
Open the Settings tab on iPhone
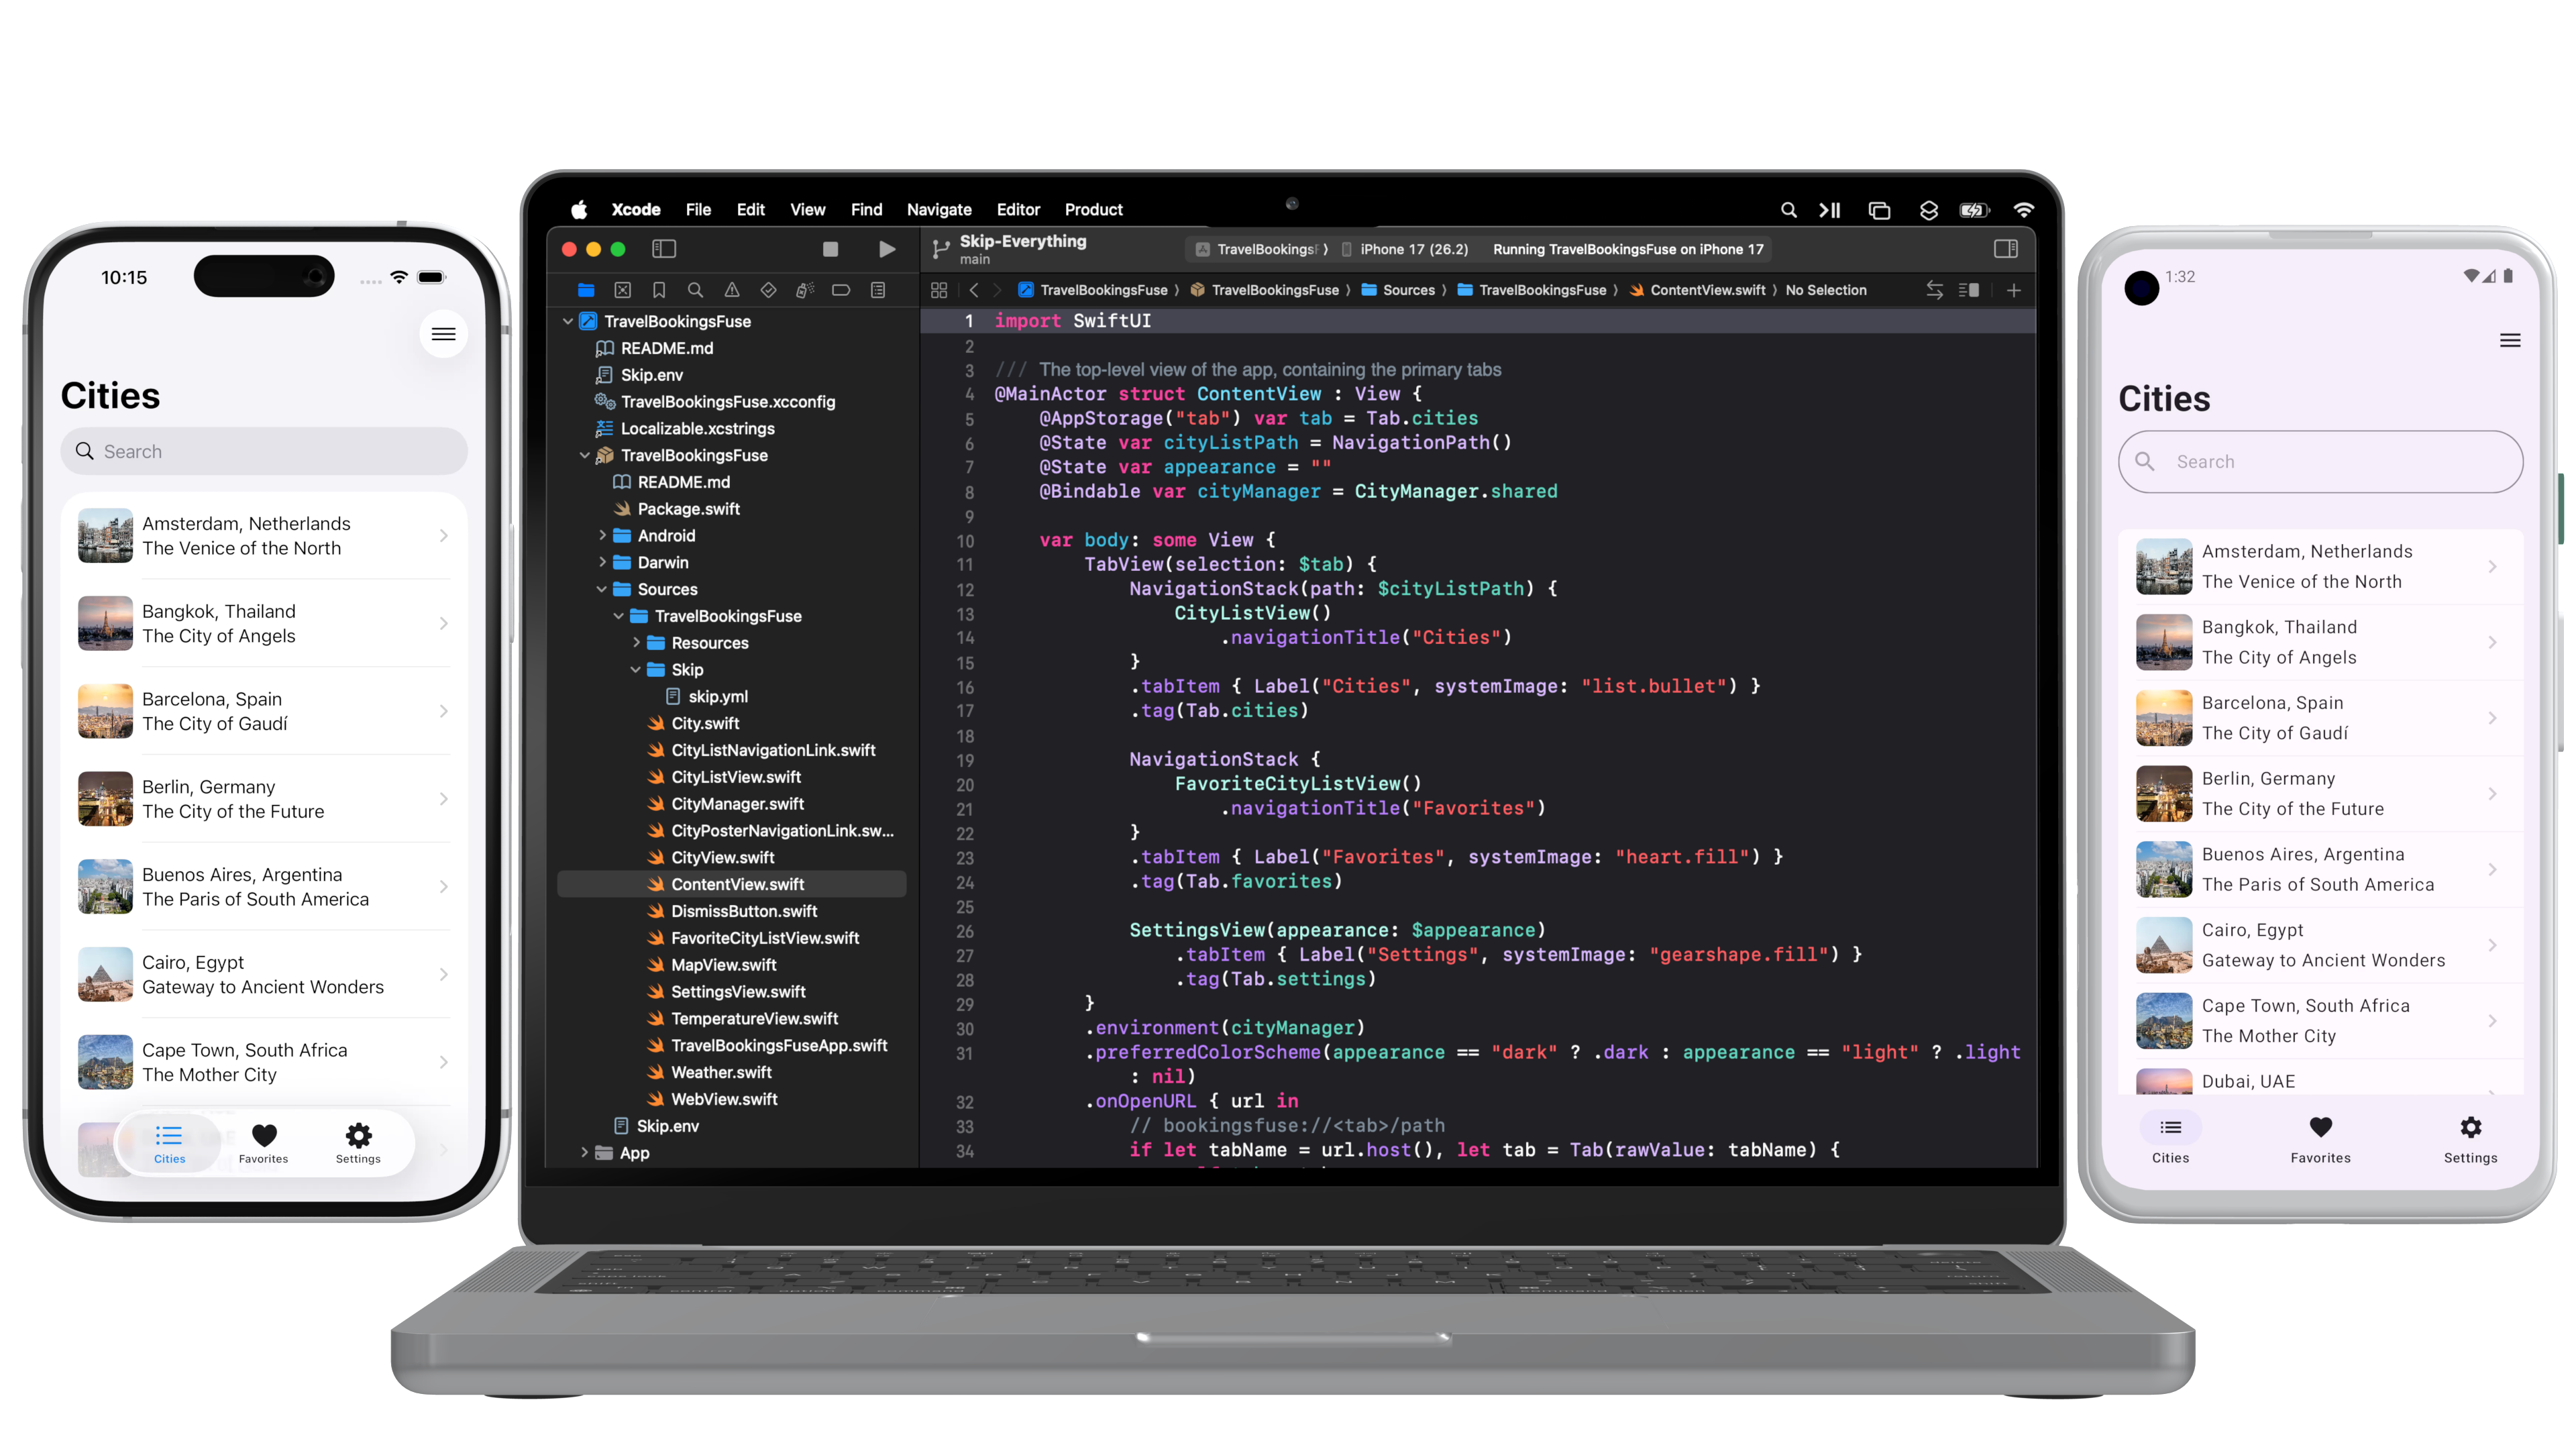[358, 1142]
